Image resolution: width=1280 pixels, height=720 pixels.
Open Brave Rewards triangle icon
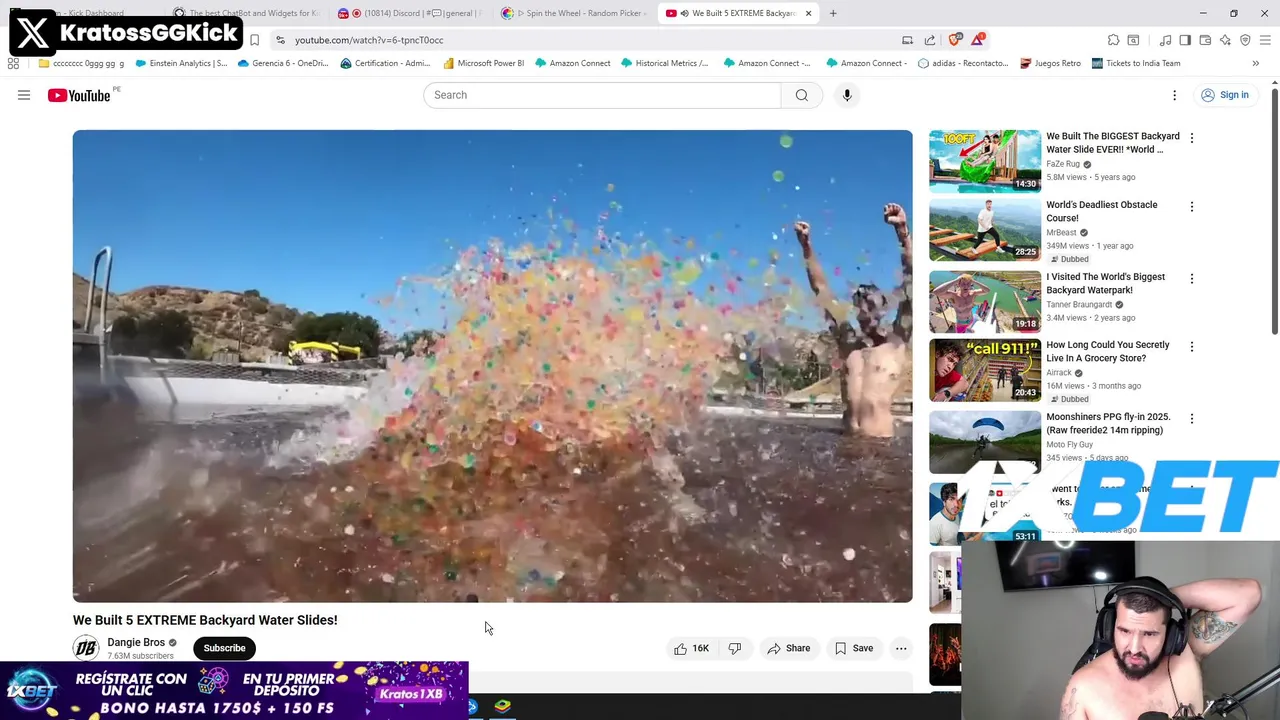coord(978,40)
